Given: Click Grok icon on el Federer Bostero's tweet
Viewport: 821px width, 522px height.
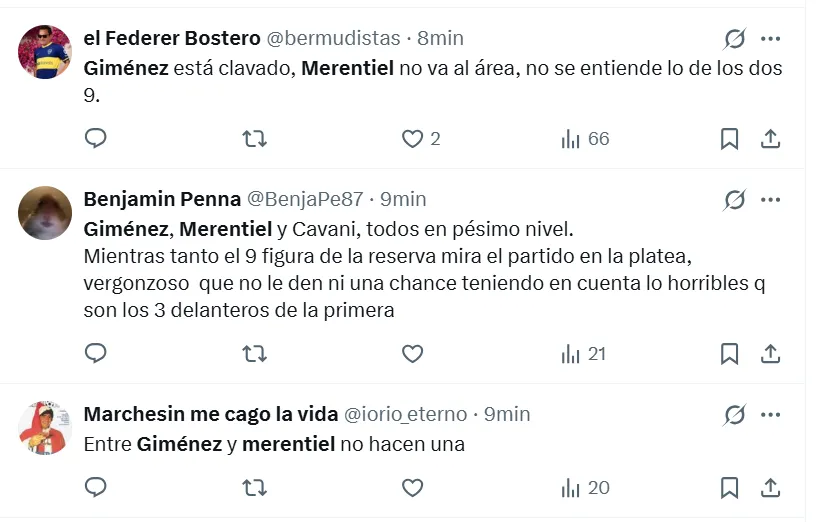Looking at the screenshot, I should (x=735, y=39).
